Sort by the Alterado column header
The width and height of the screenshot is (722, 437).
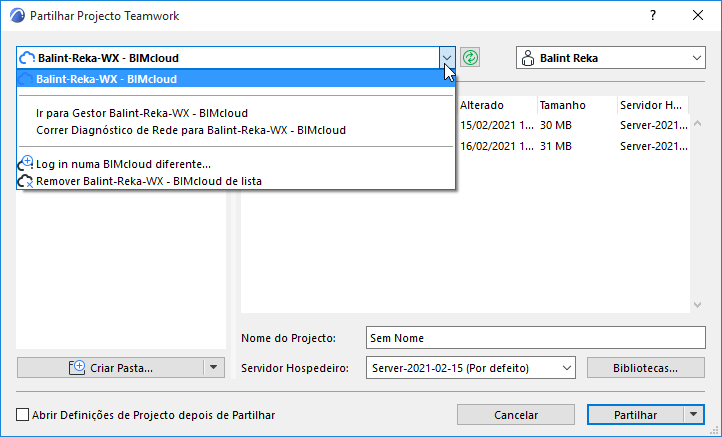pos(497,105)
